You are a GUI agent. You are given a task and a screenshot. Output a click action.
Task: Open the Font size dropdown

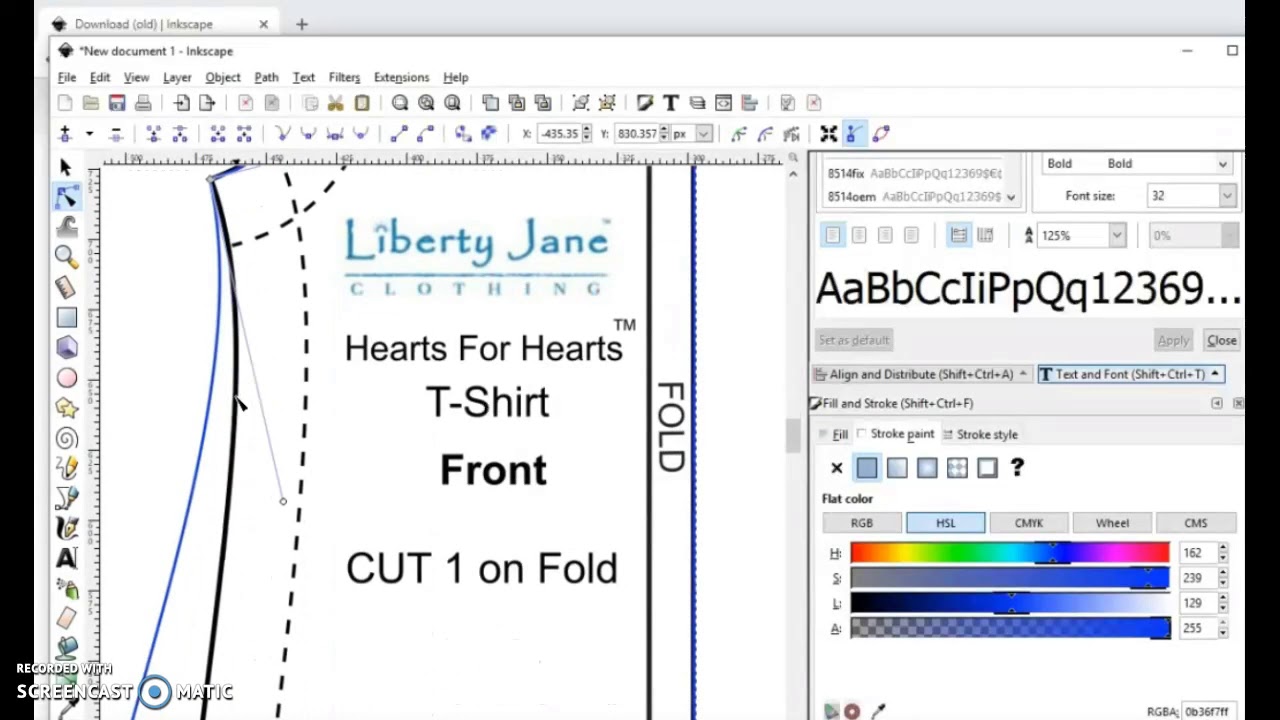coord(1227,196)
